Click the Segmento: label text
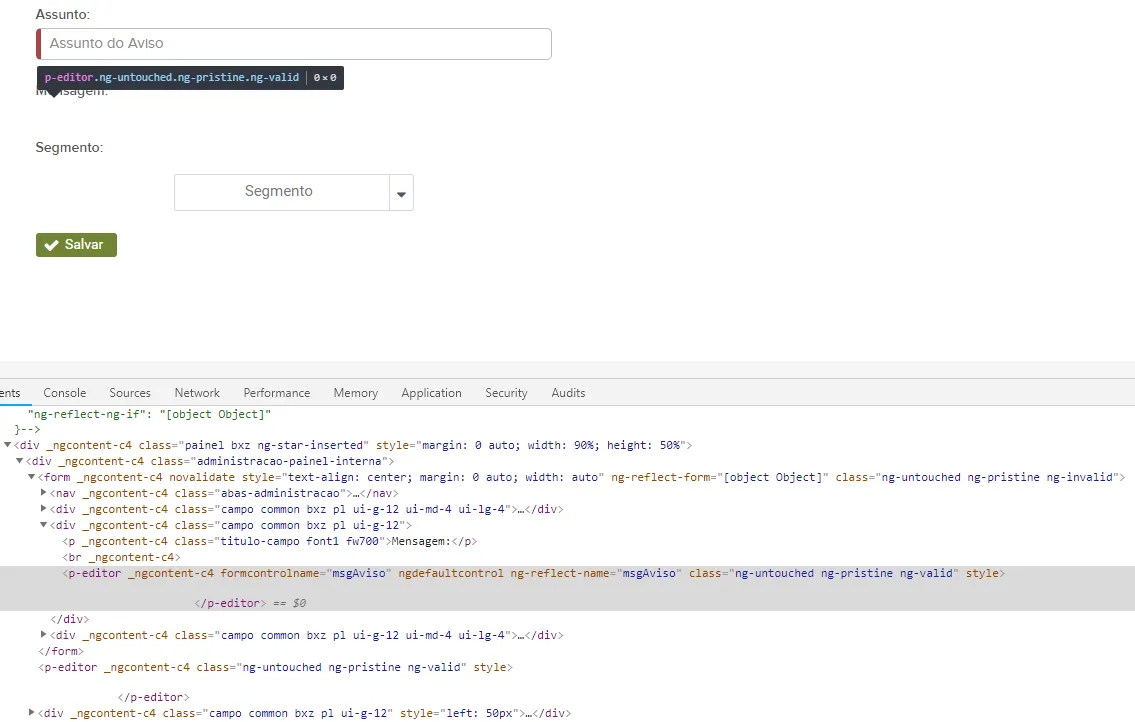The width and height of the screenshot is (1135, 722). point(69,148)
